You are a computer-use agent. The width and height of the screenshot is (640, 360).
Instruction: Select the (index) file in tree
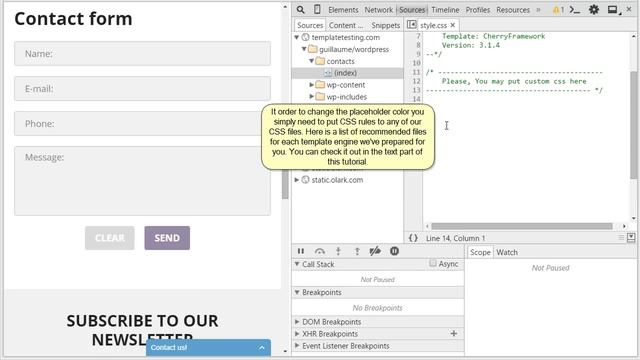(345, 73)
